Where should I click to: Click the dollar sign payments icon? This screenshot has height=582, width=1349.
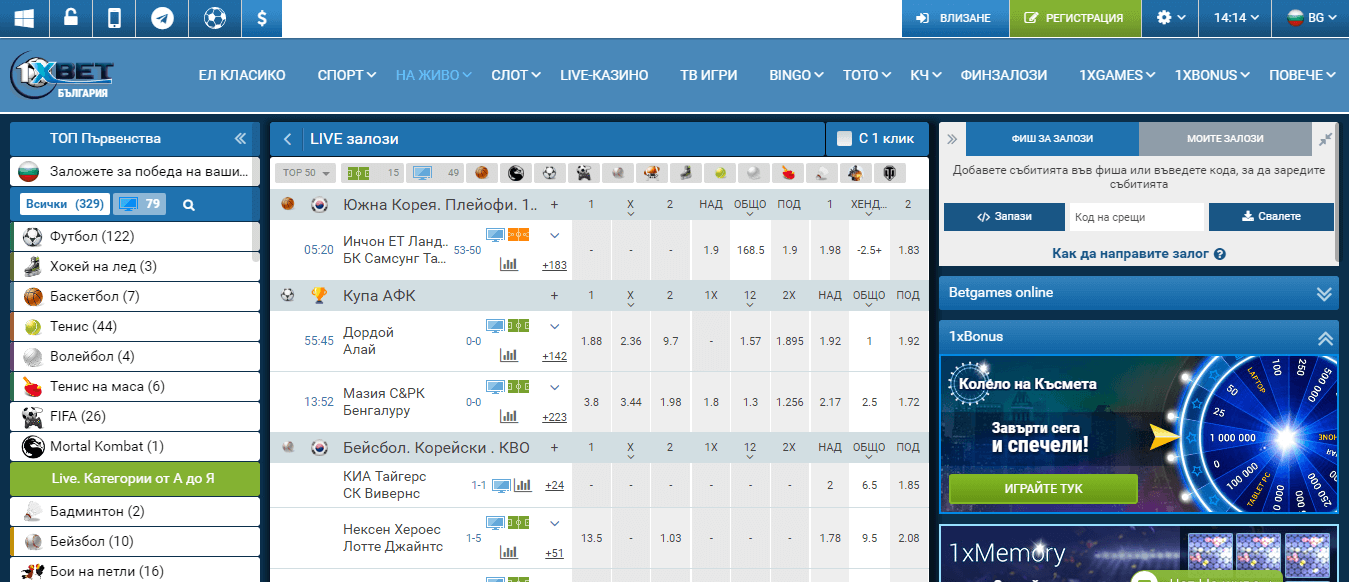click(x=261, y=18)
